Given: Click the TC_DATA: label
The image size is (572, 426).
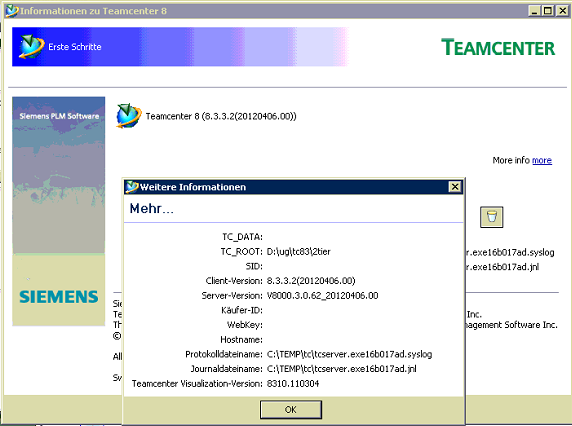Looking at the screenshot, I should [x=242, y=237].
